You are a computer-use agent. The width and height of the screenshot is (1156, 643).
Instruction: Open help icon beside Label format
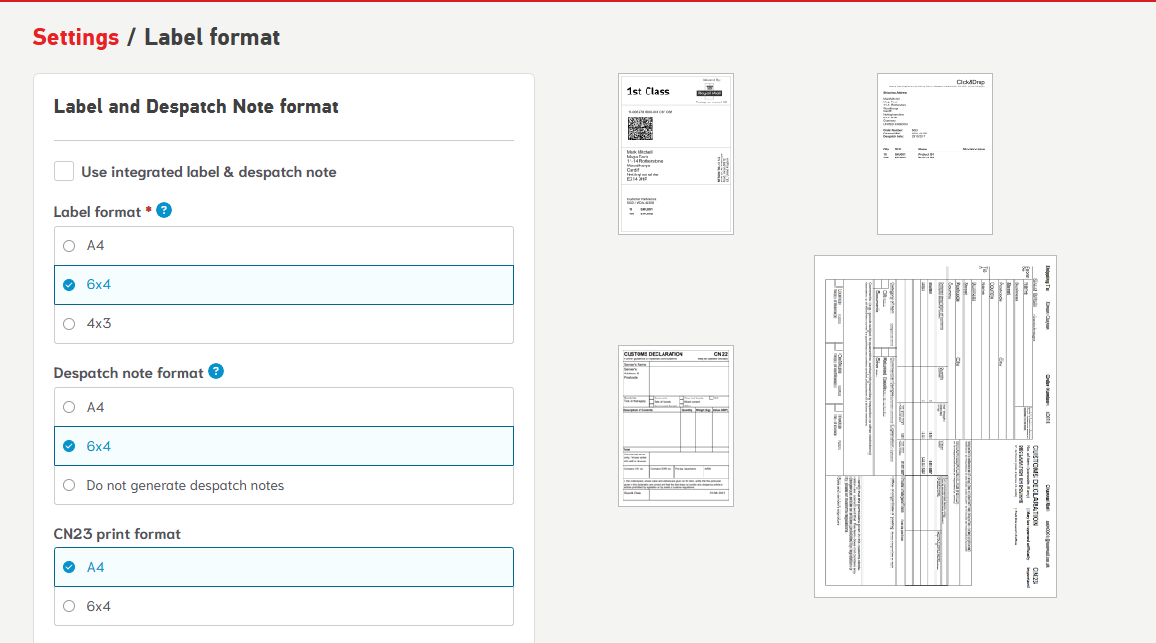164,211
